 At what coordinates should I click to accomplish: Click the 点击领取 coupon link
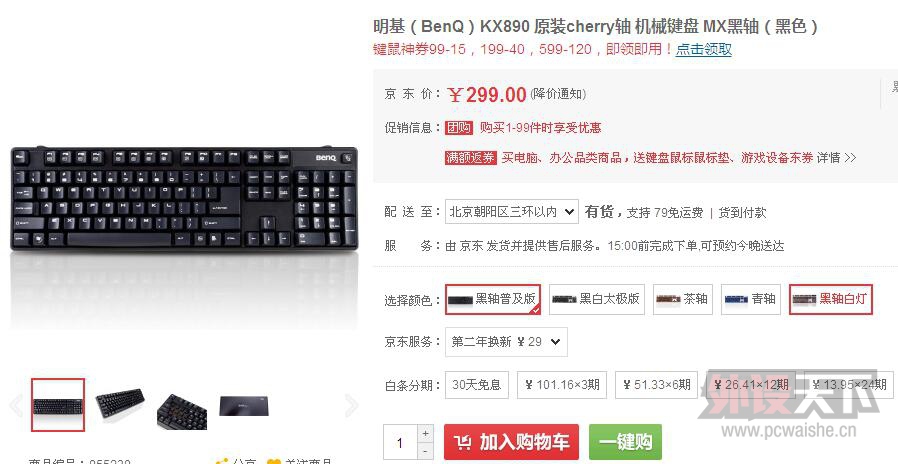[703, 49]
